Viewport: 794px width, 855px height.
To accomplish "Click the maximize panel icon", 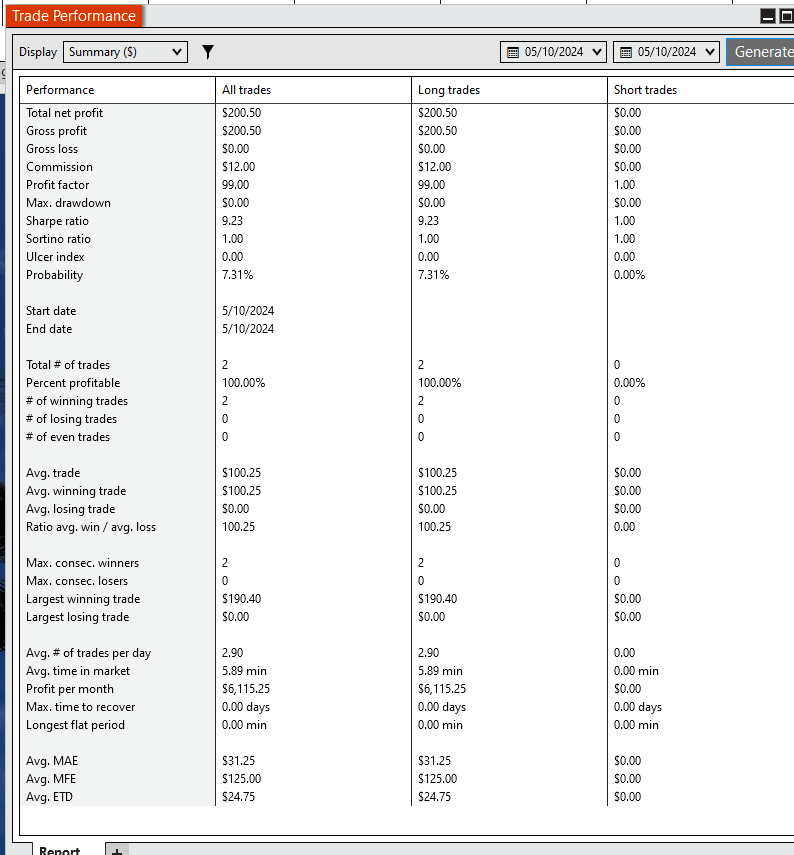I will 786,16.
